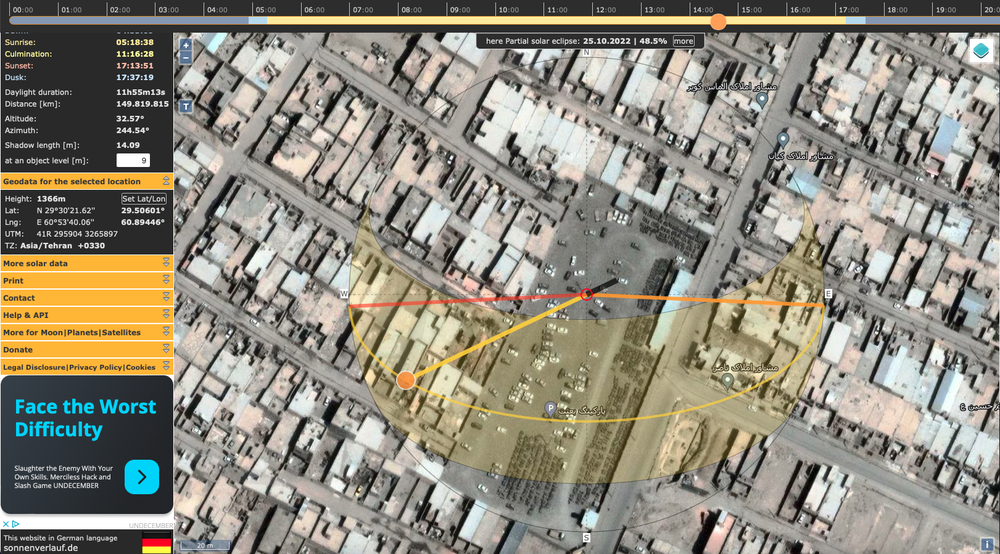Click the orange sun position marker on the arc
Screen dimensions: 1000x554
pos(406,381)
